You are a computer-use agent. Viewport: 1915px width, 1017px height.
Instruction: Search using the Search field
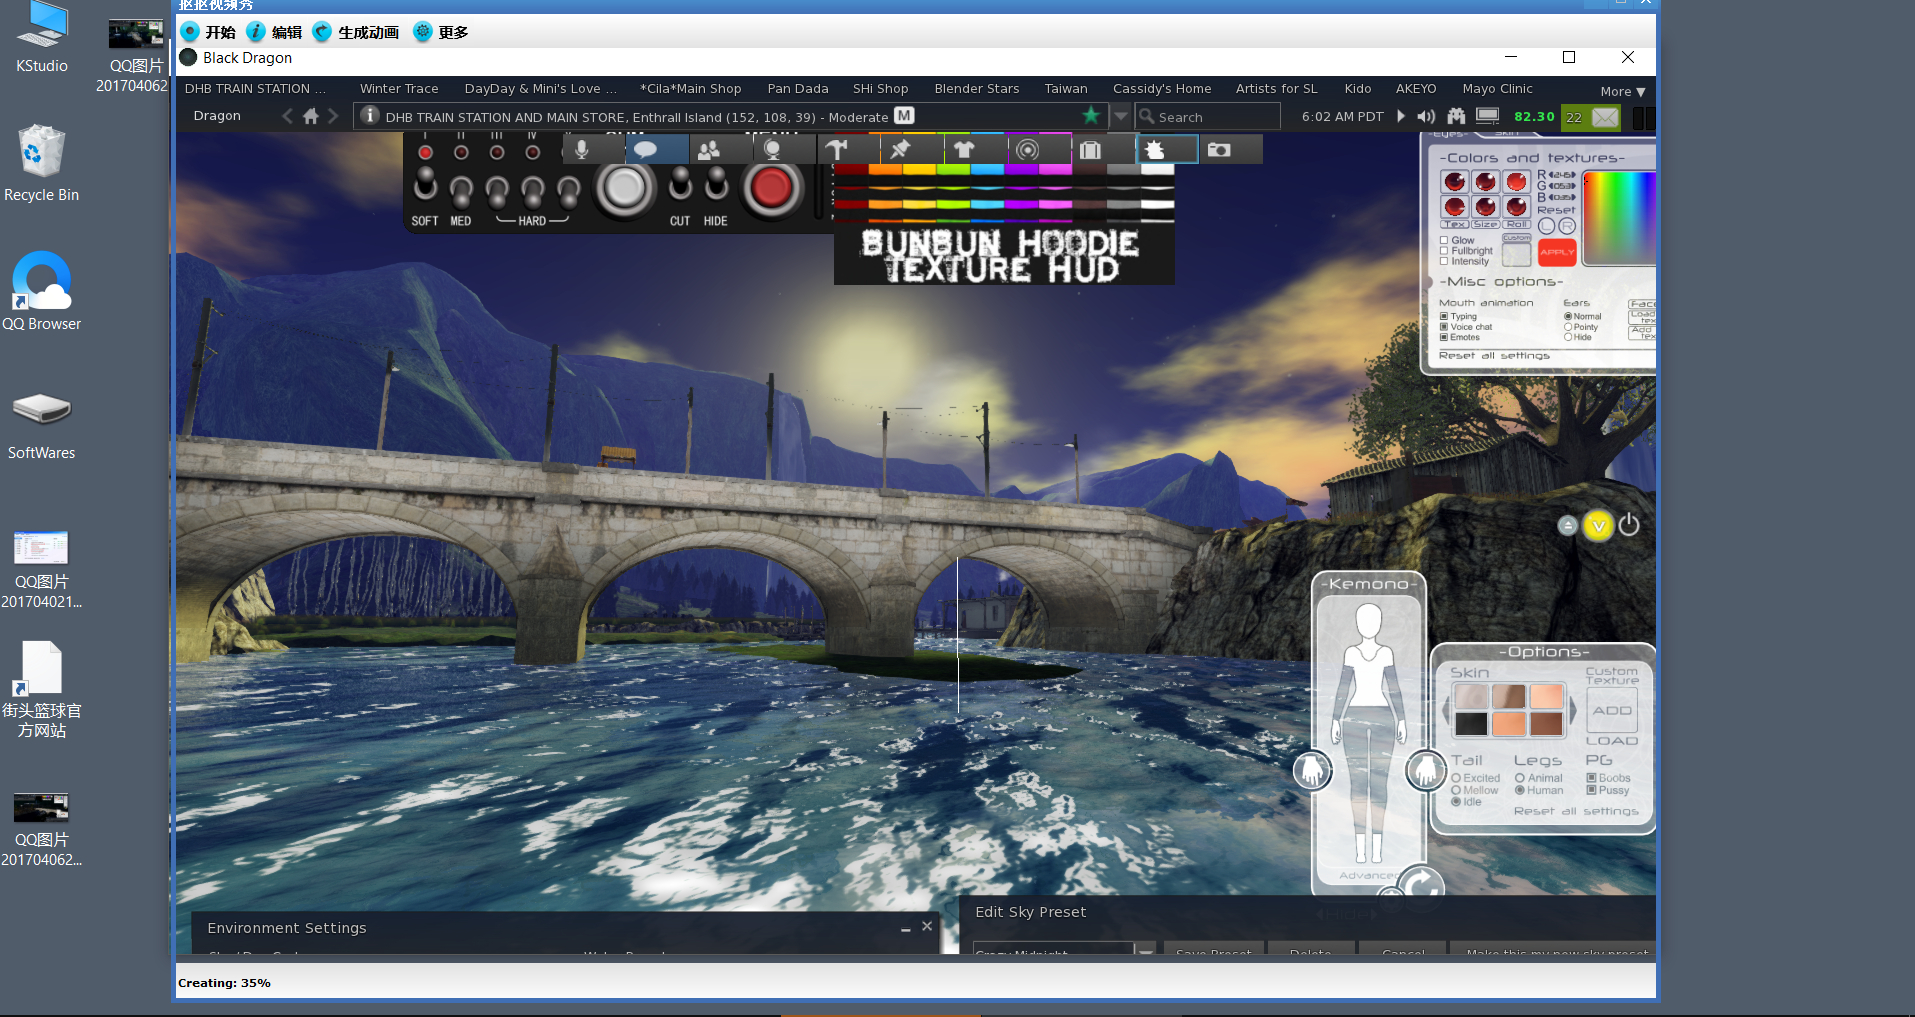tap(1208, 117)
